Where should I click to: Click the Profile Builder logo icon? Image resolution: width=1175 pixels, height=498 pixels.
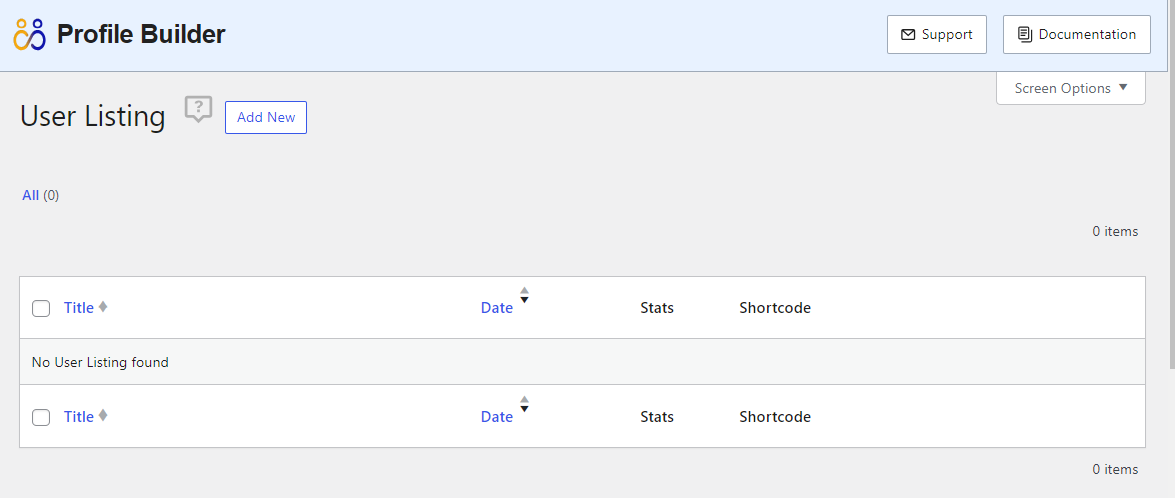[x=30, y=34]
